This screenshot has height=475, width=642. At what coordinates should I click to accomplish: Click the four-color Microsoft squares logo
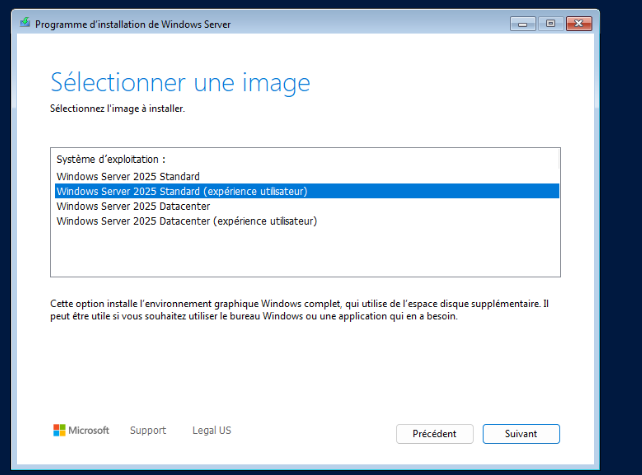point(59,430)
